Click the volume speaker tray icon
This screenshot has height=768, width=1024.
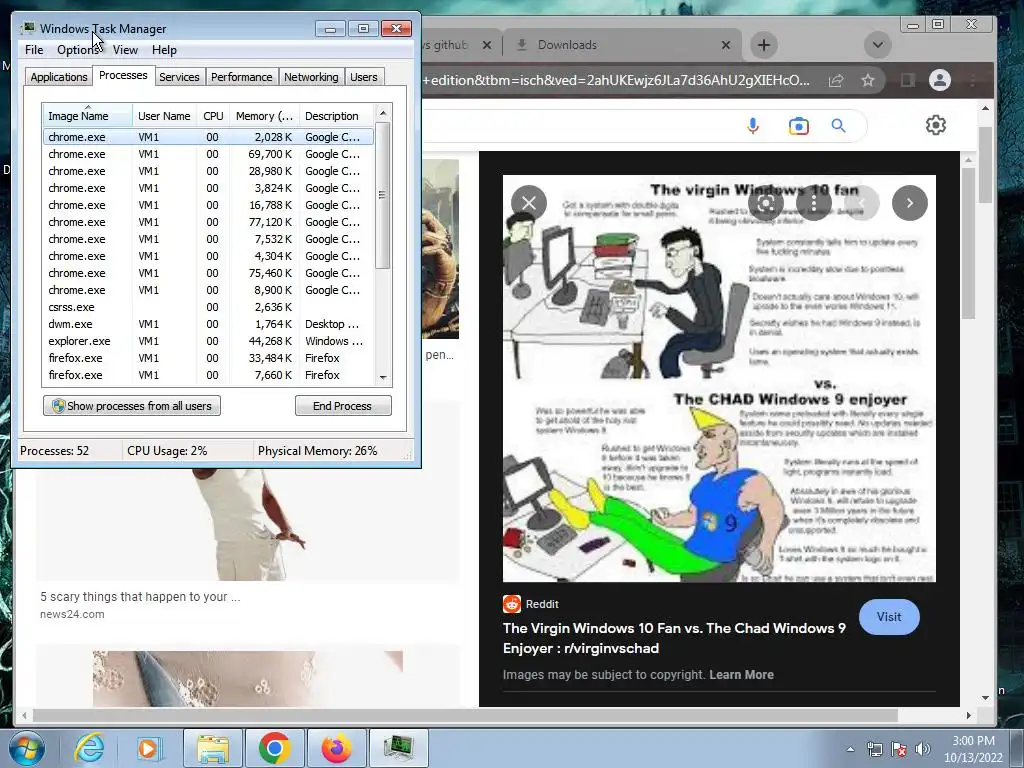click(x=923, y=749)
